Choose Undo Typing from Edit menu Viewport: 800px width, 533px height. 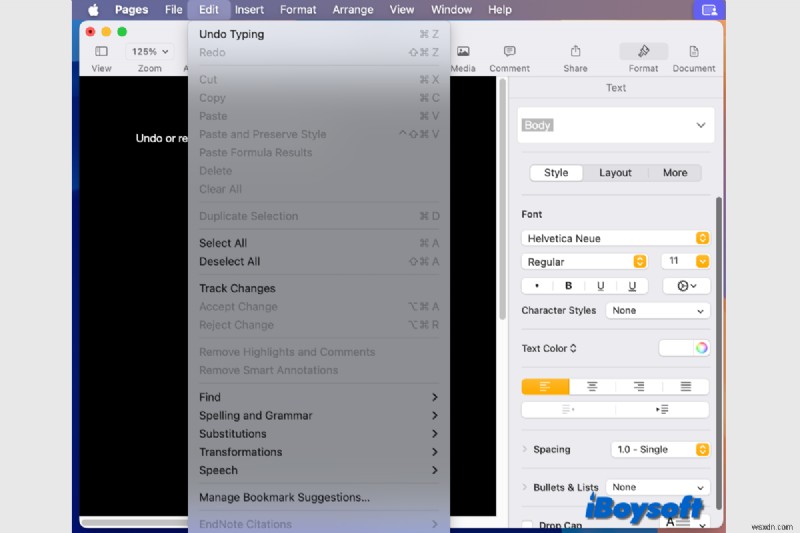[x=319, y=34]
